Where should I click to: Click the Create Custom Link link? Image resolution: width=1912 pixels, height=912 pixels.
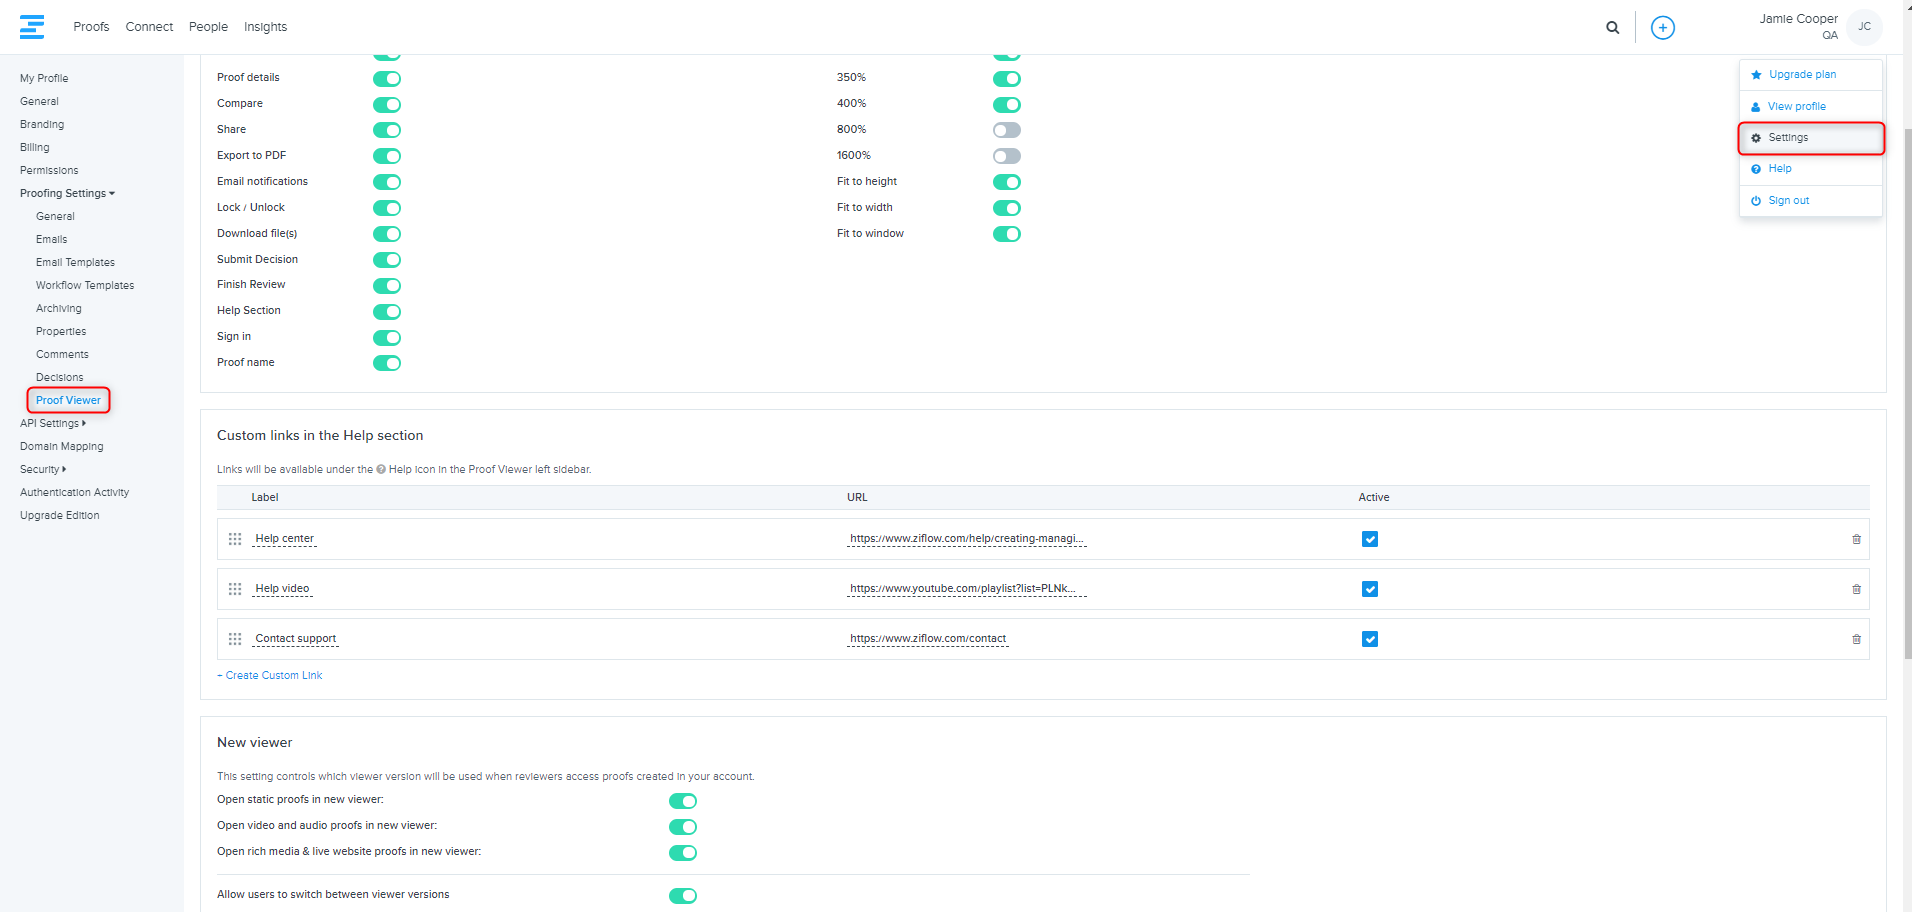click(x=273, y=676)
